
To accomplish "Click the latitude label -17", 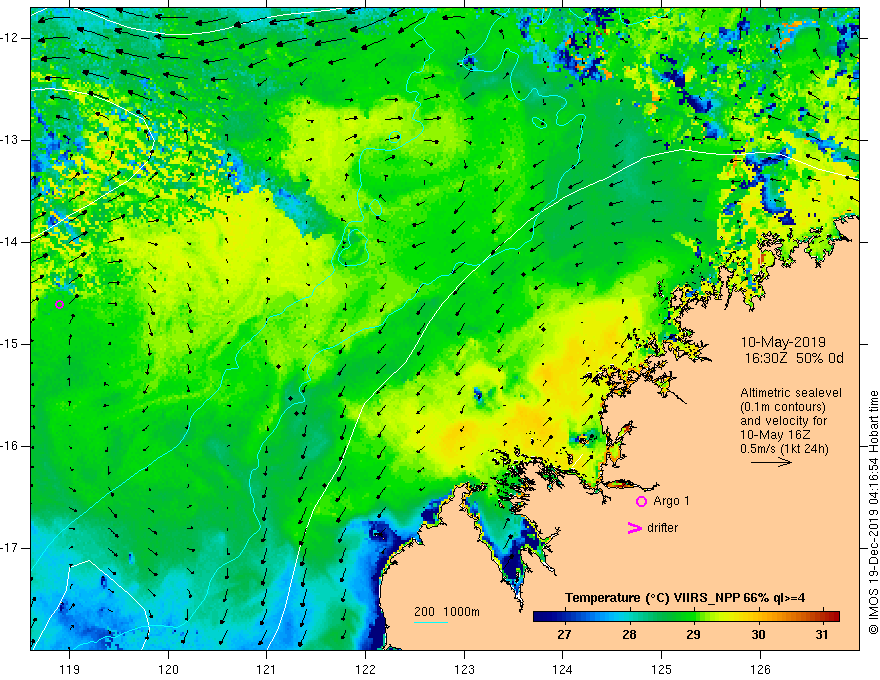I will (x=10, y=548).
